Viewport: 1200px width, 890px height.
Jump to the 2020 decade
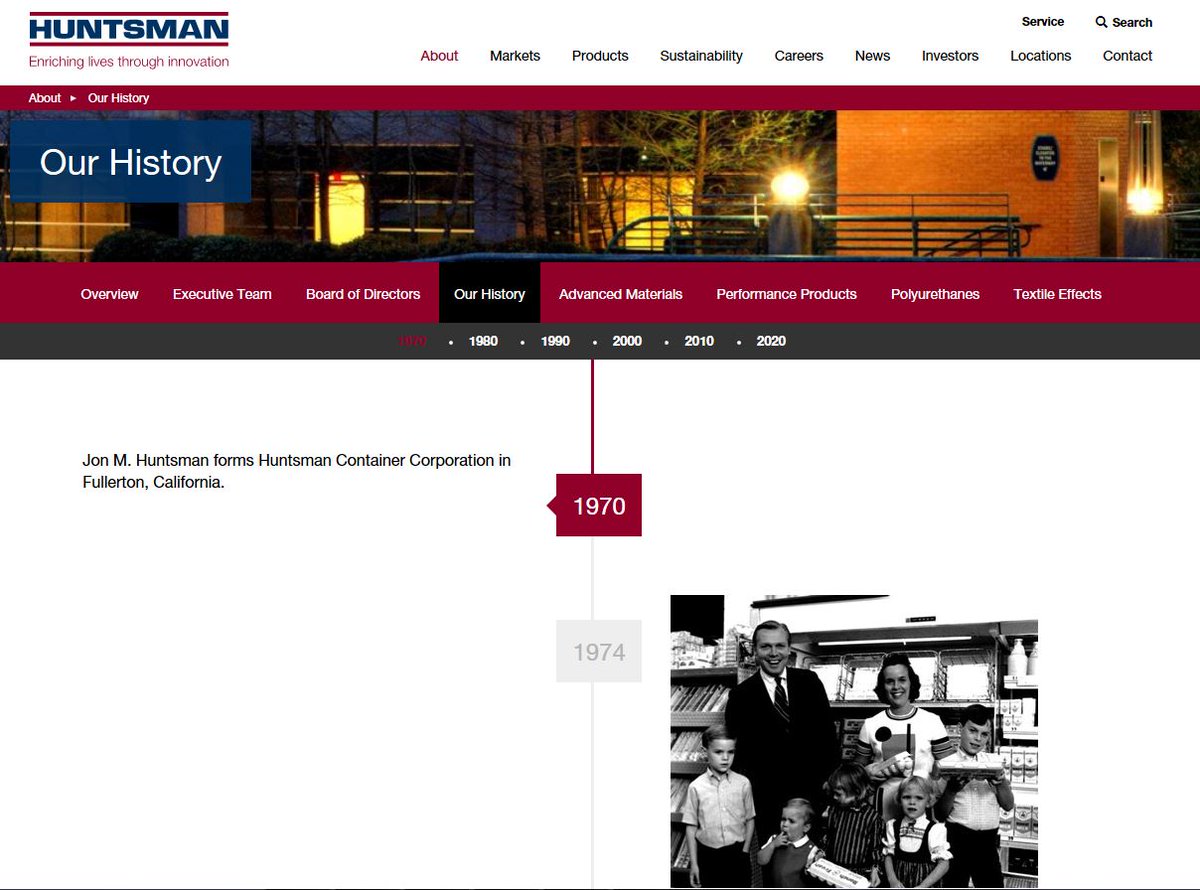click(771, 341)
